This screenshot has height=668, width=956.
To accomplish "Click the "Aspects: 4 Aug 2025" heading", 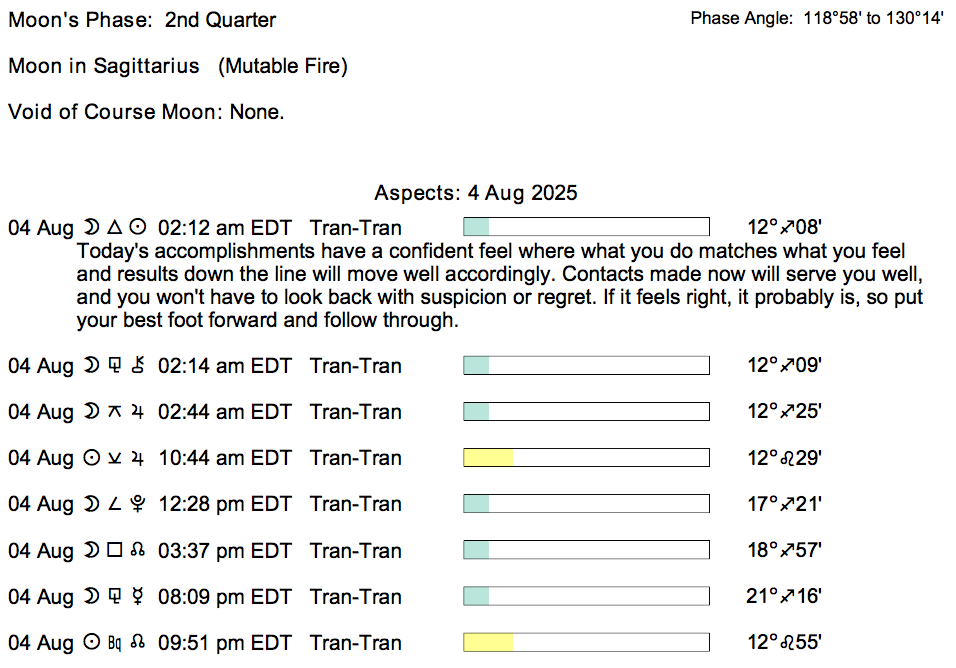I will point(476,192).
